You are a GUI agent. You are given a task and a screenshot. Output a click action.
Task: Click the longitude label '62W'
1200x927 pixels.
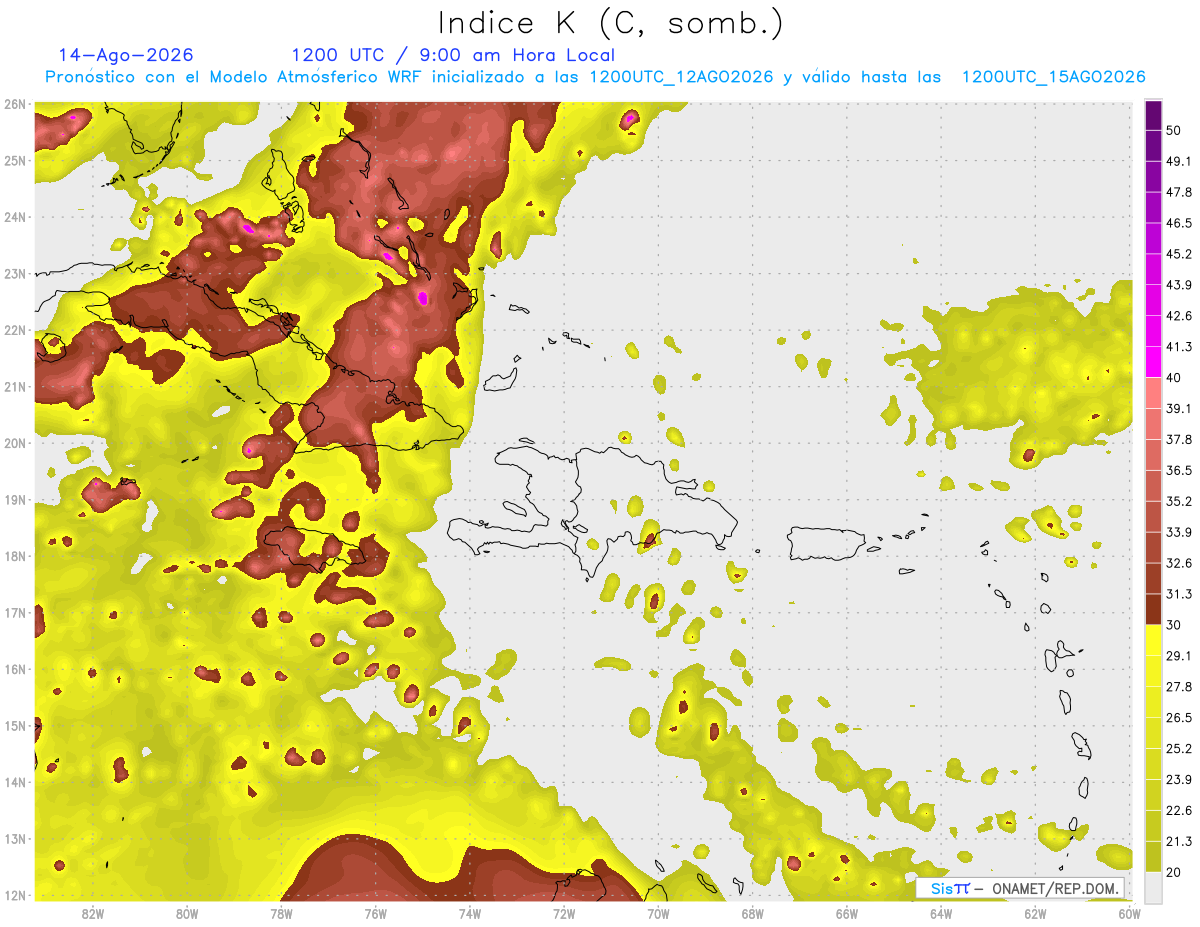[1035, 913]
